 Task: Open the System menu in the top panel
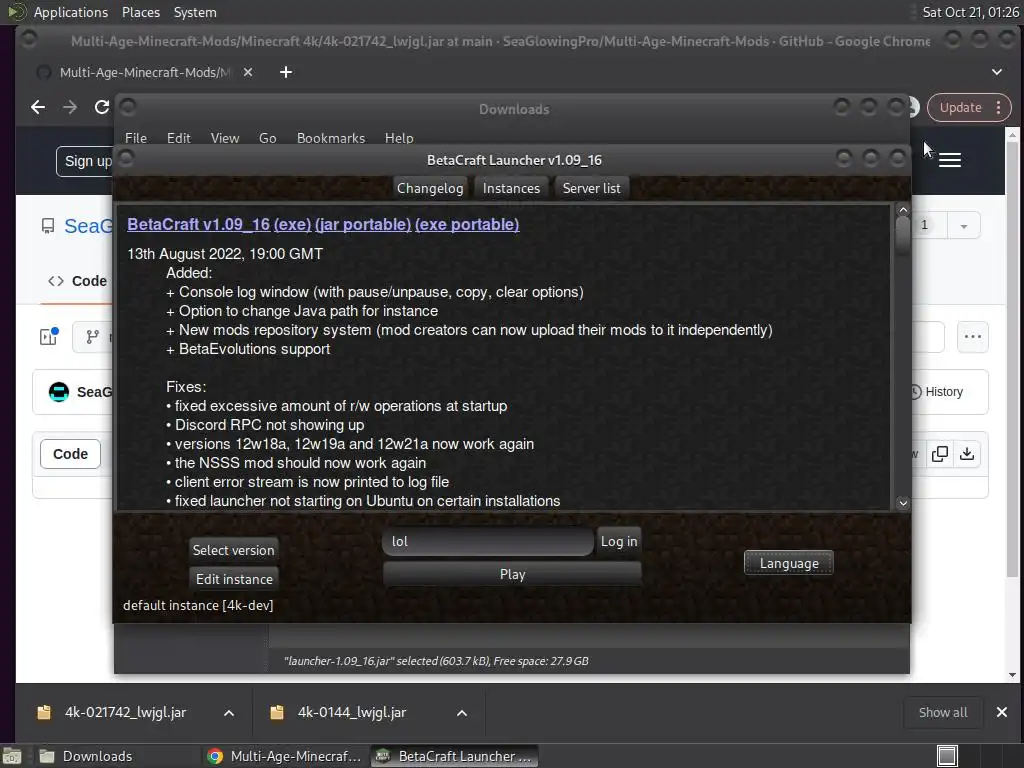[x=195, y=12]
